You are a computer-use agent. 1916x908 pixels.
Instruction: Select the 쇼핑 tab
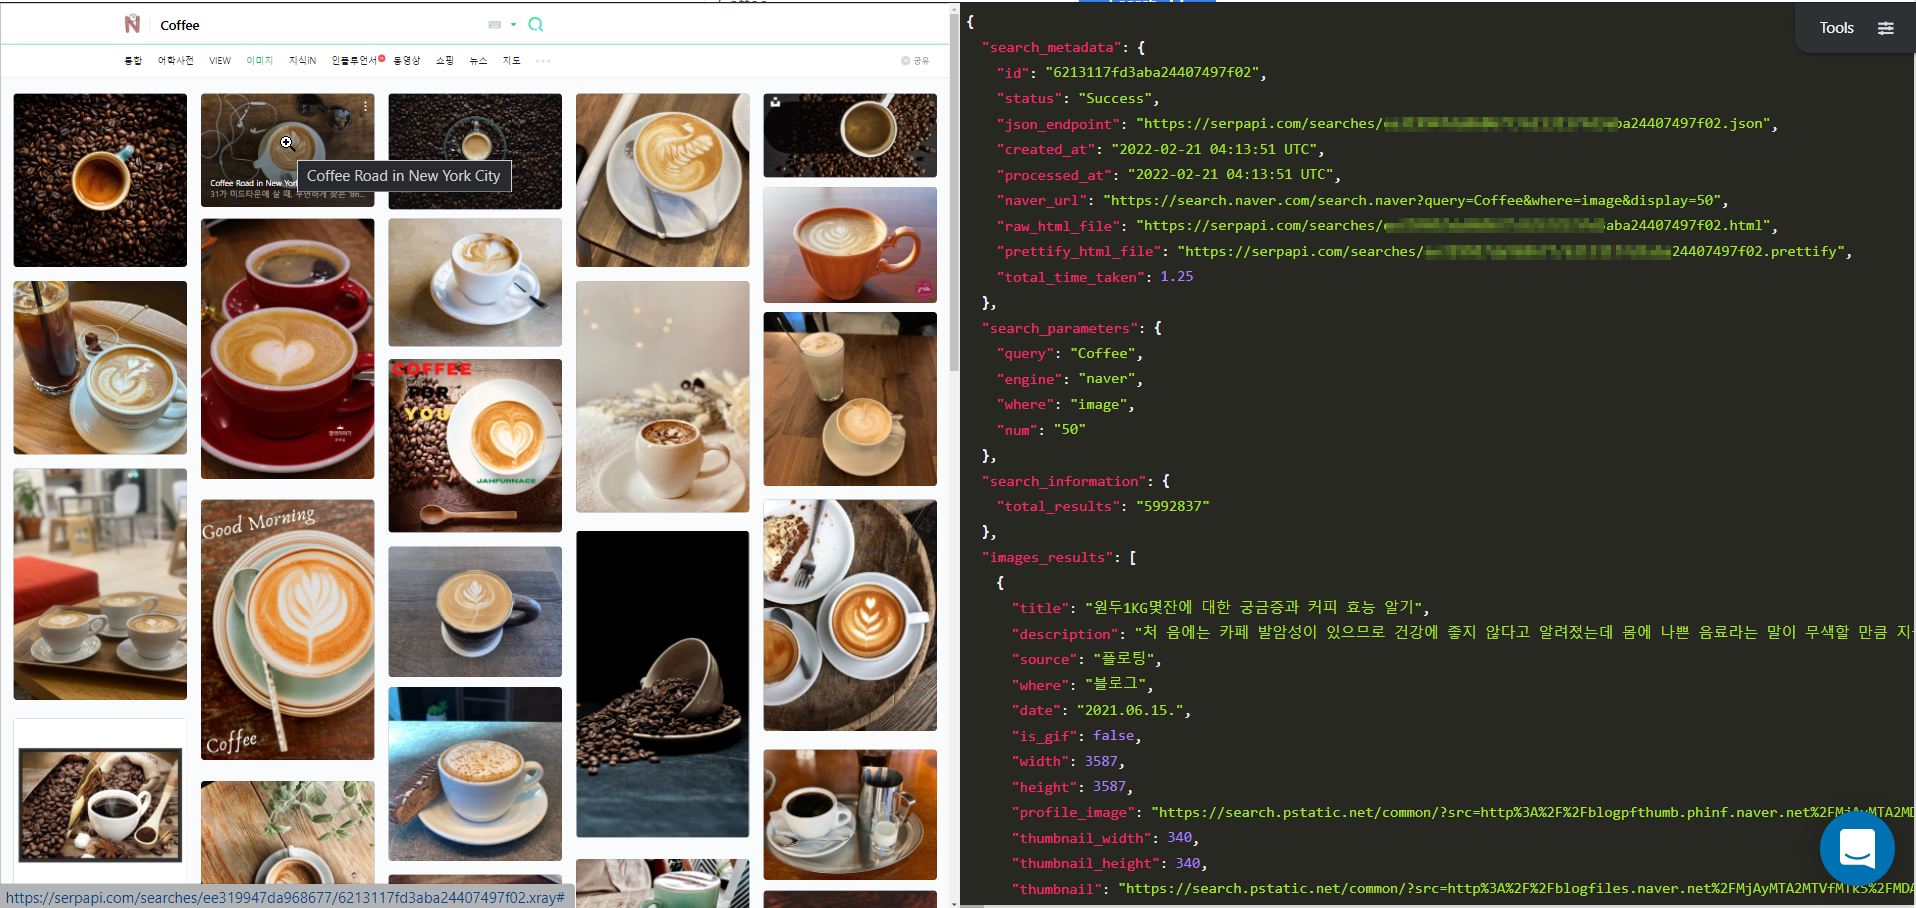click(445, 61)
